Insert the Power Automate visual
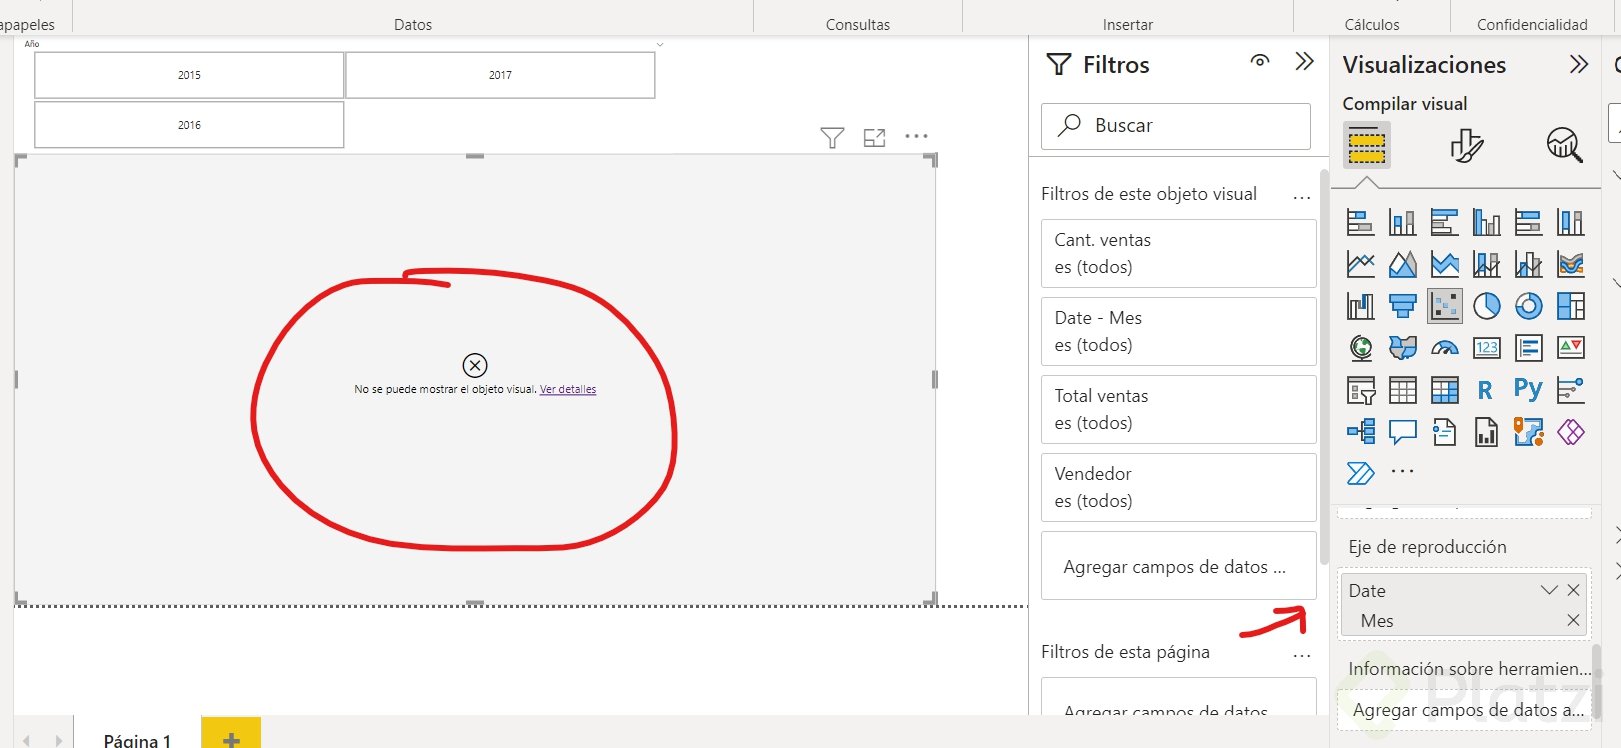This screenshot has height=748, width=1621. 1360,473
